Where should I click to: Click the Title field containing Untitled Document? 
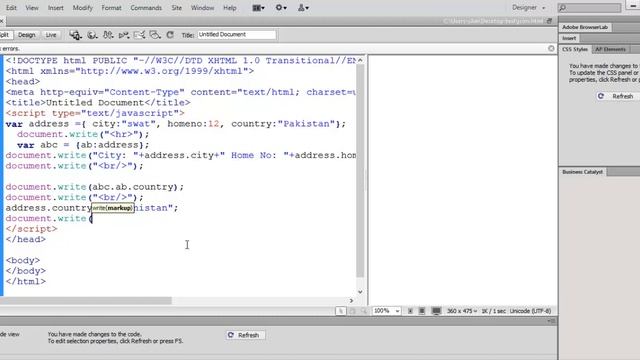pyautogui.click(x=237, y=35)
